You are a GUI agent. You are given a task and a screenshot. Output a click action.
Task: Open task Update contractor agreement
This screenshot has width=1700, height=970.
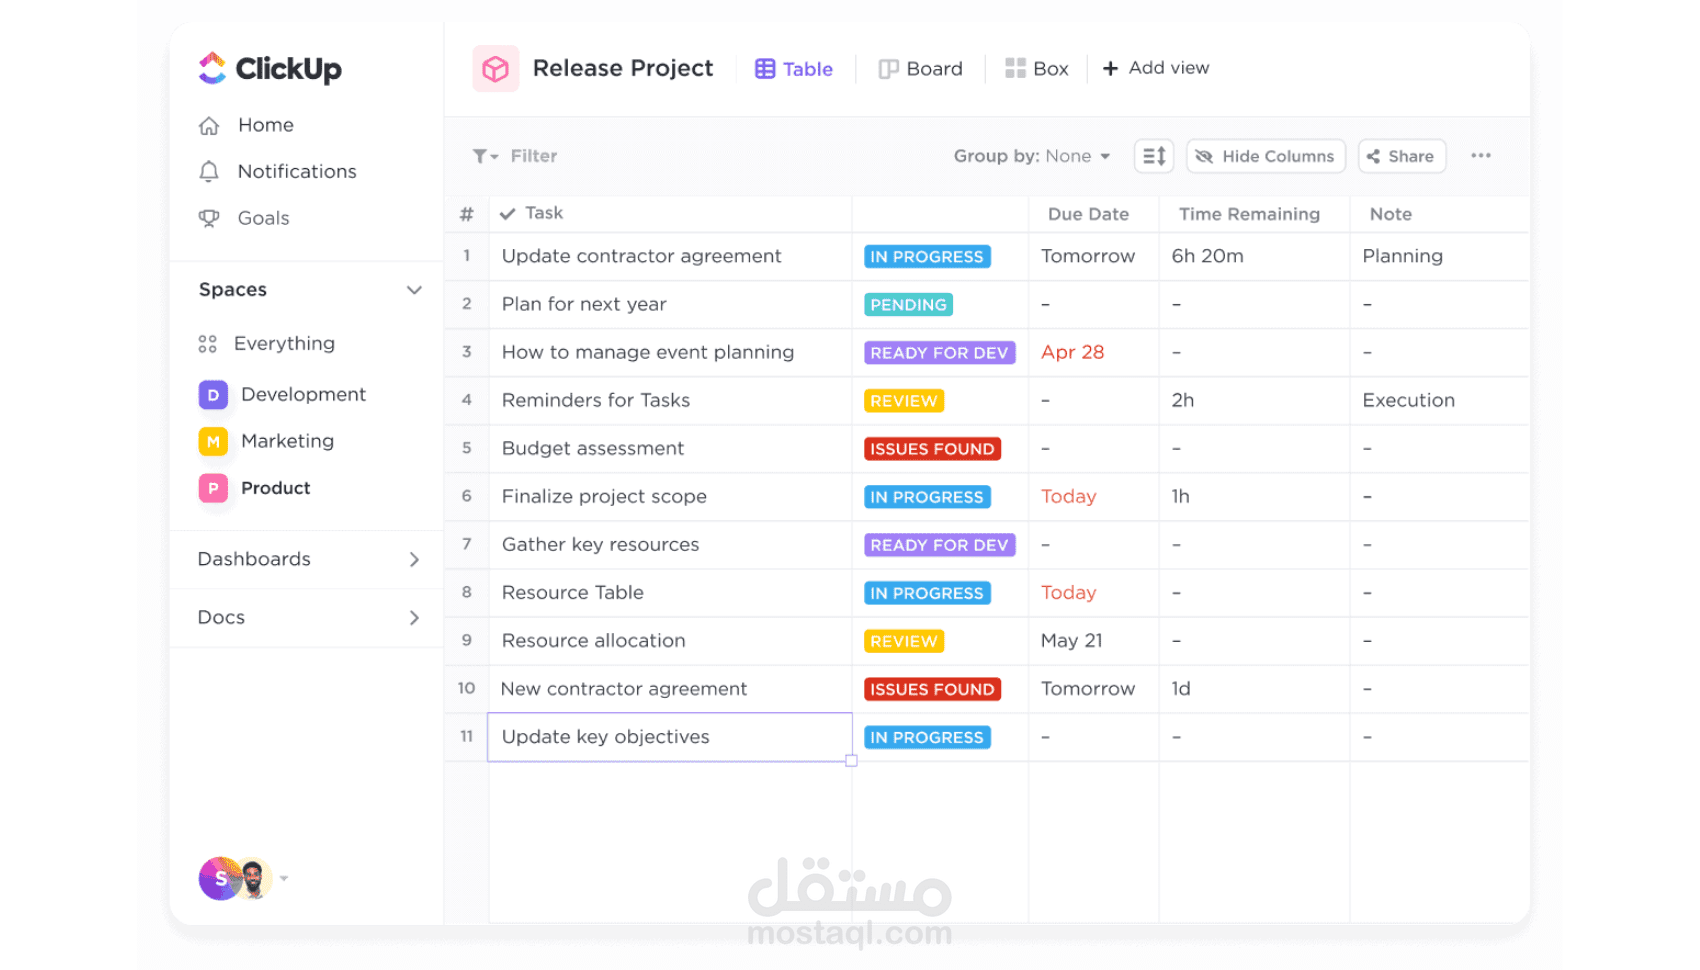click(x=641, y=256)
